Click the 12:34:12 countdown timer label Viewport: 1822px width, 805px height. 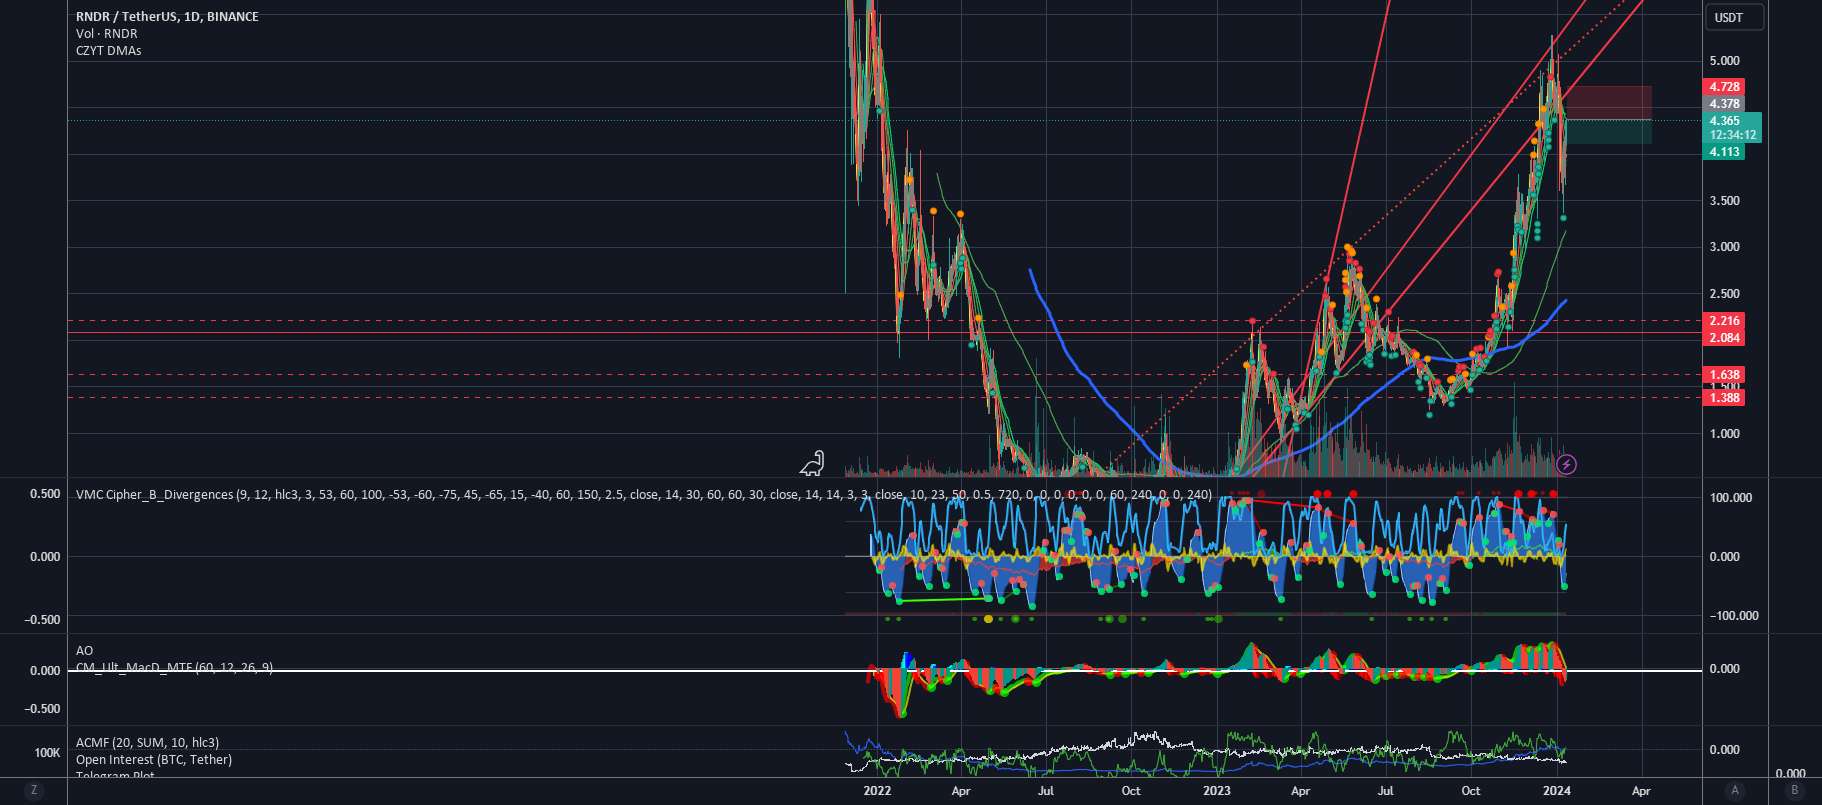tap(1733, 135)
